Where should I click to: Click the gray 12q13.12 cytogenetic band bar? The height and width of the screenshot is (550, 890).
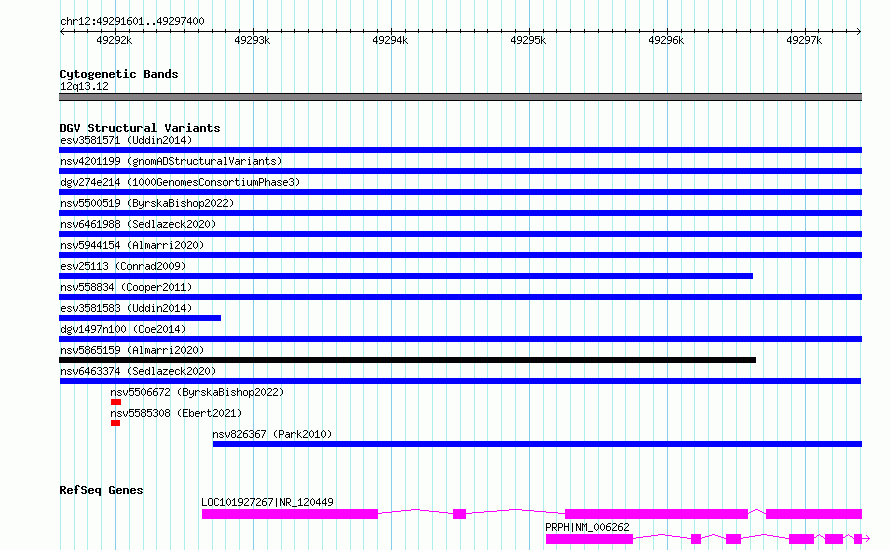460,98
